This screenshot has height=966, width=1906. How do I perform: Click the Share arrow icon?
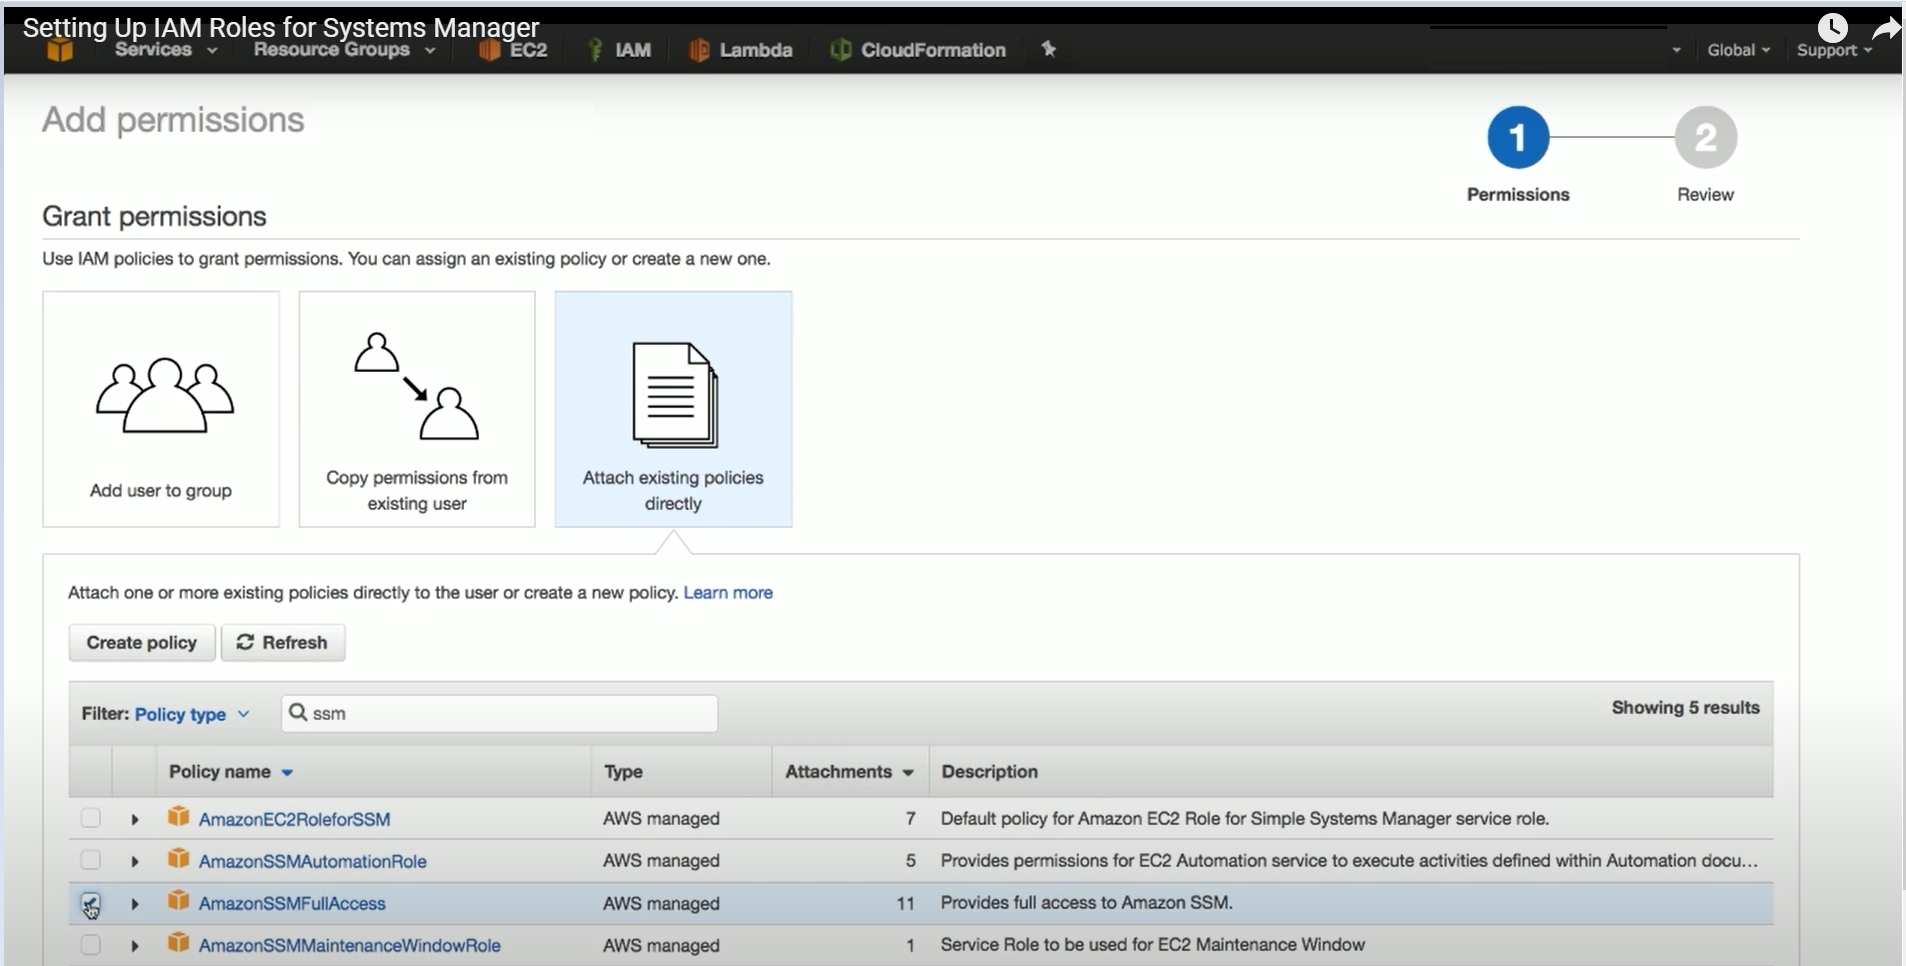click(x=1884, y=28)
